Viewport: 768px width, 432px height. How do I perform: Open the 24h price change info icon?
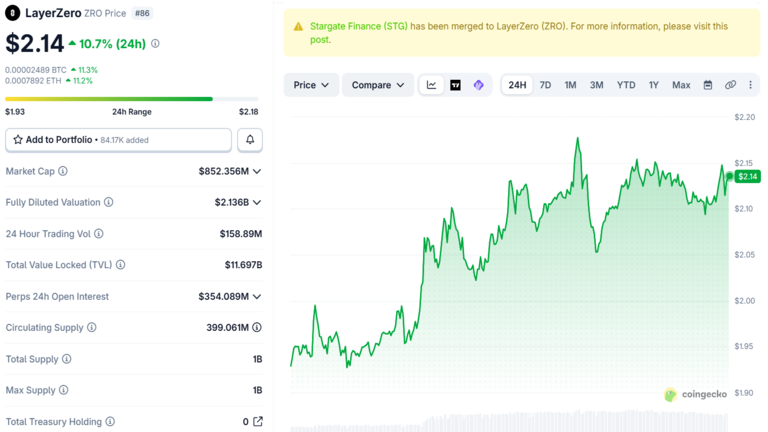(155, 44)
